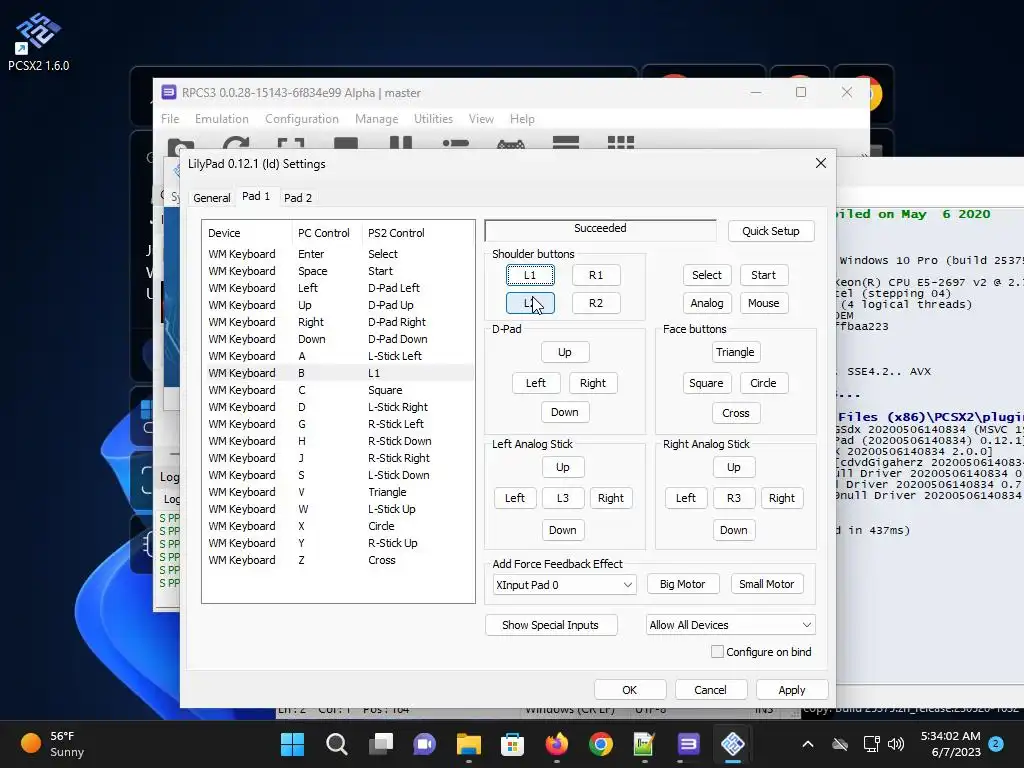Open the RPCS3 File menu
Screen dimensions: 1024x768
170,119
